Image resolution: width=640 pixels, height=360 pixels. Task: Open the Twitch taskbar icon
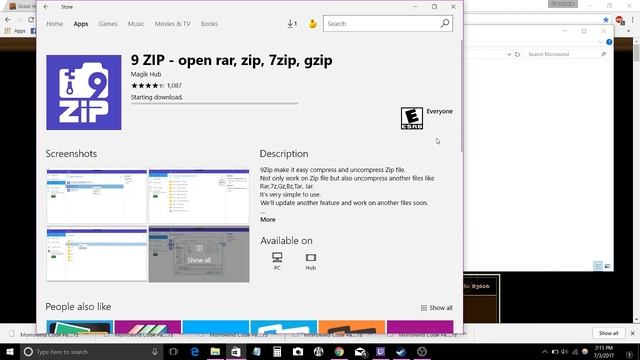pyautogui.click(x=381, y=352)
